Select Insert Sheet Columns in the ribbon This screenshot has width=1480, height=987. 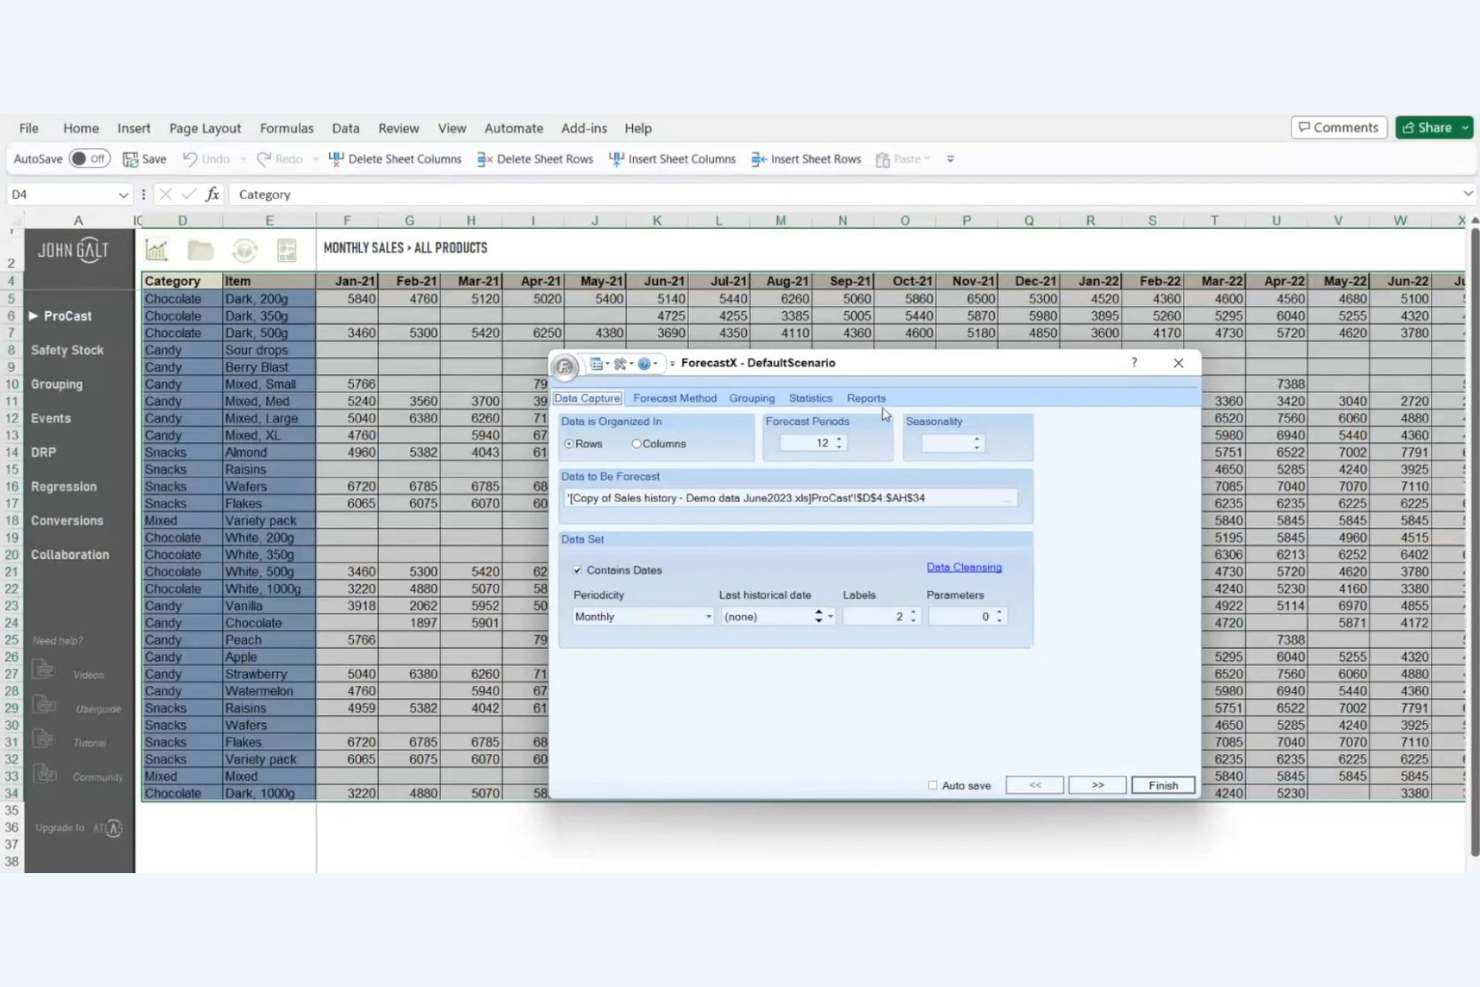(x=672, y=159)
